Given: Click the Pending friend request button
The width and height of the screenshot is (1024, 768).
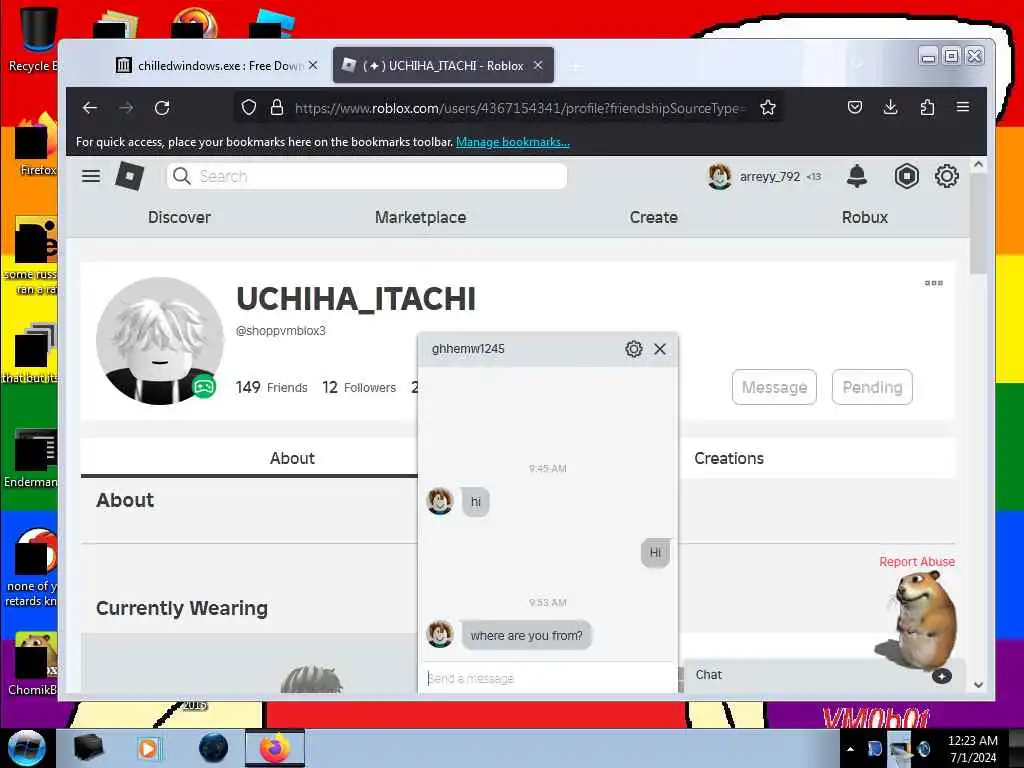Looking at the screenshot, I should 872,387.
